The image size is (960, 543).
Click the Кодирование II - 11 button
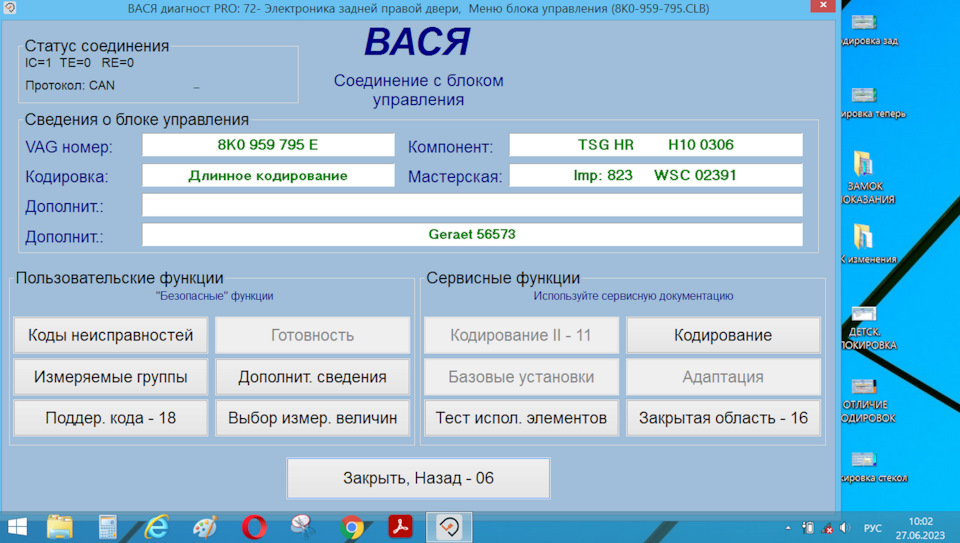tap(521, 335)
